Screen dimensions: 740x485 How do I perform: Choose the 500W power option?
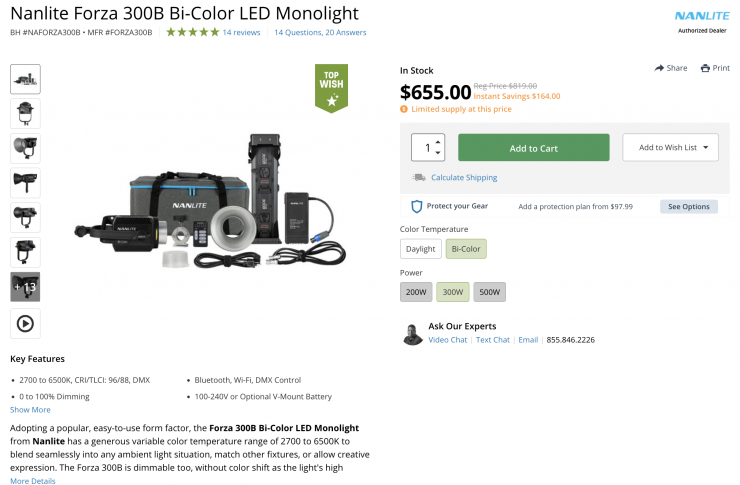click(489, 292)
